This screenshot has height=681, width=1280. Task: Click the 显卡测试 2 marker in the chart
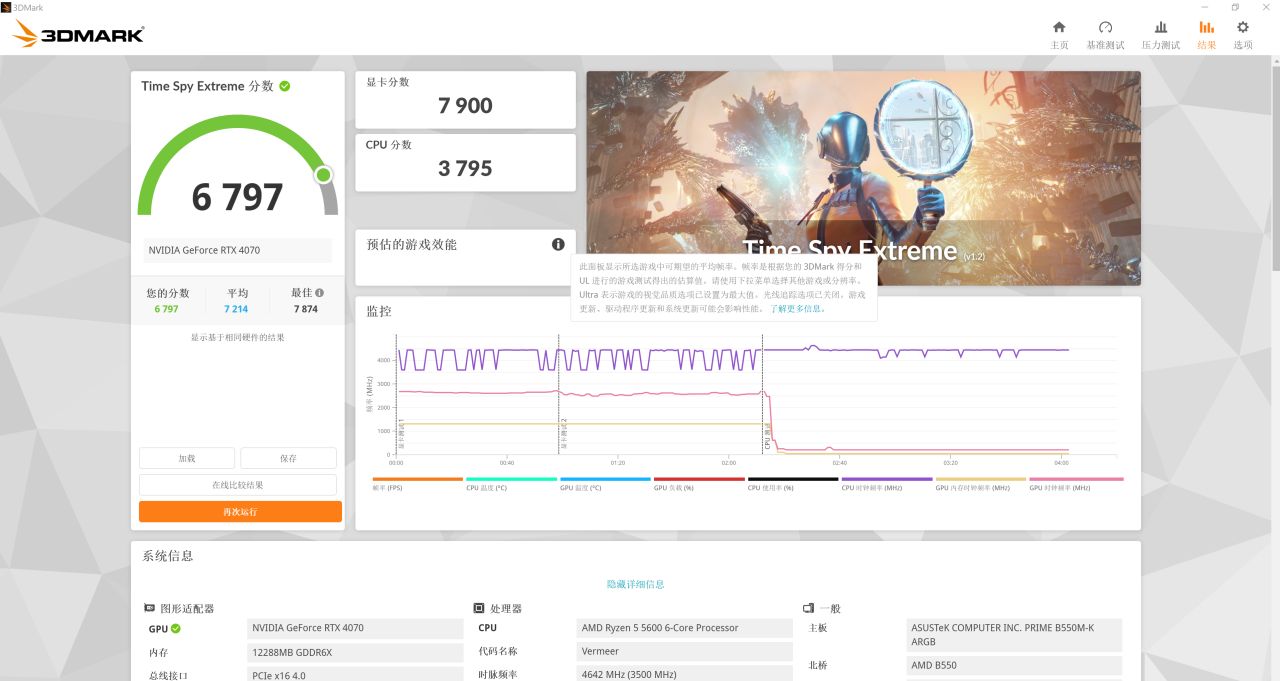click(563, 435)
